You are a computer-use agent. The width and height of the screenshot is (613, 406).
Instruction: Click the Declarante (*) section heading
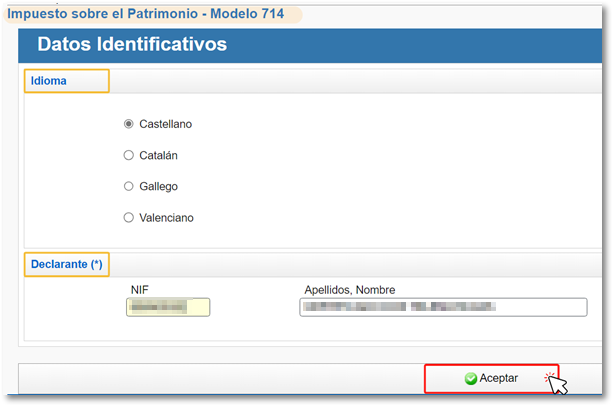coord(66,264)
